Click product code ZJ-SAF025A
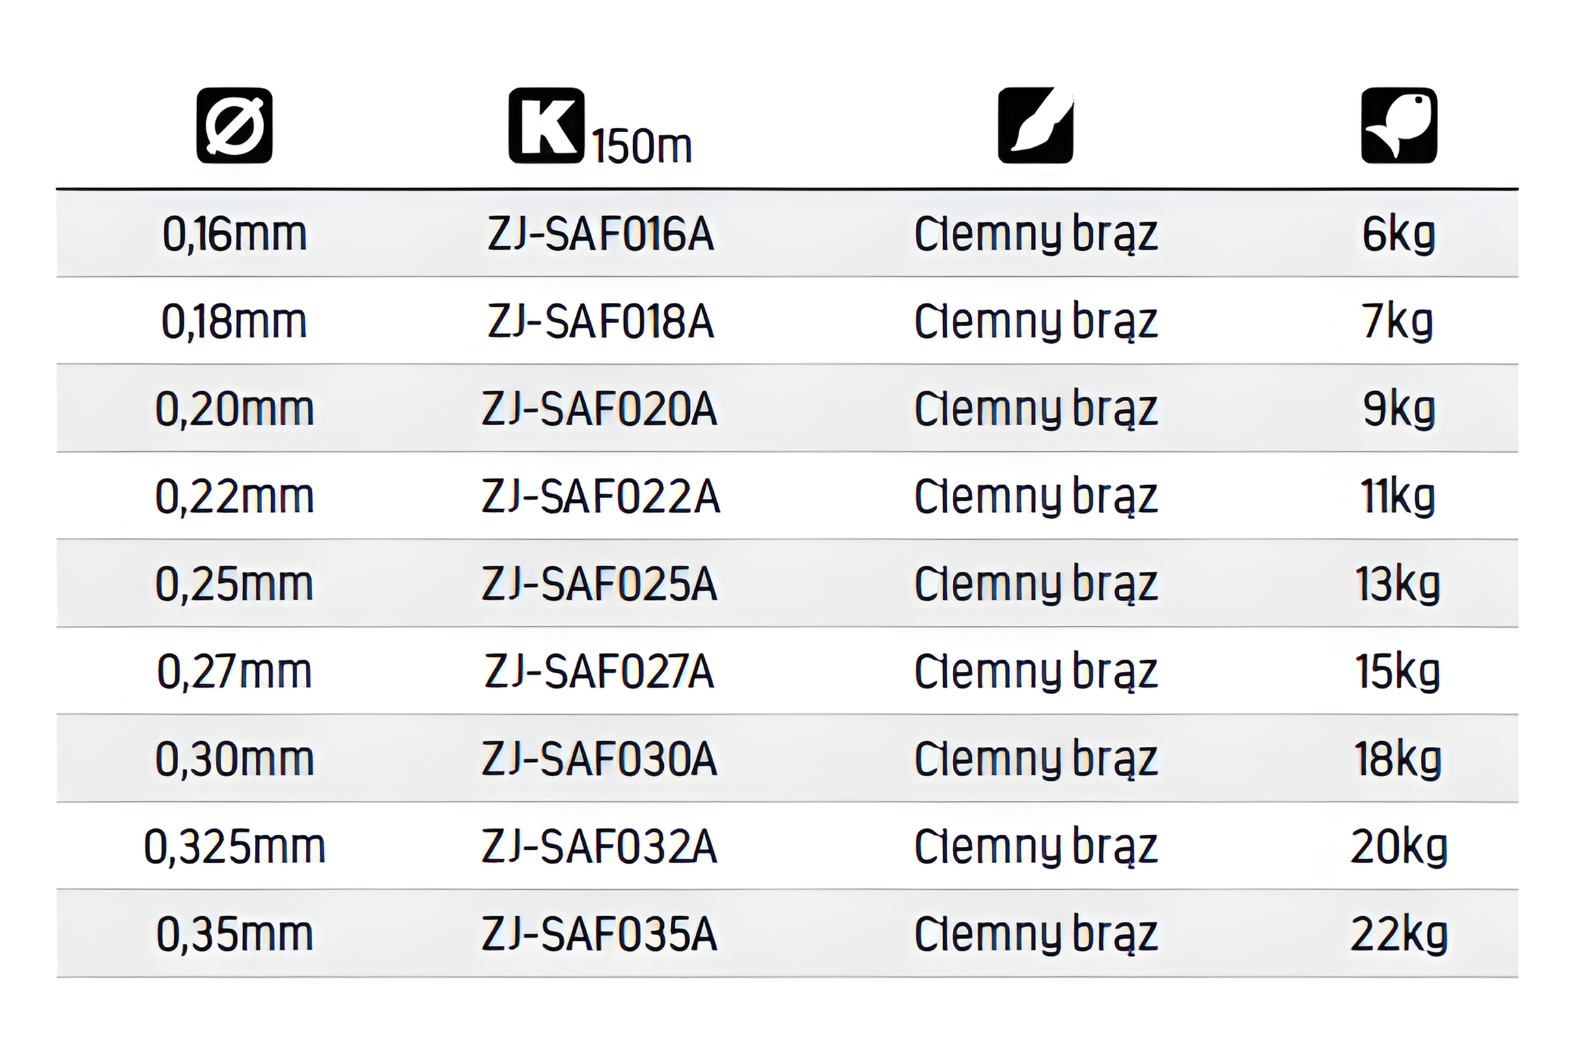 (600, 584)
